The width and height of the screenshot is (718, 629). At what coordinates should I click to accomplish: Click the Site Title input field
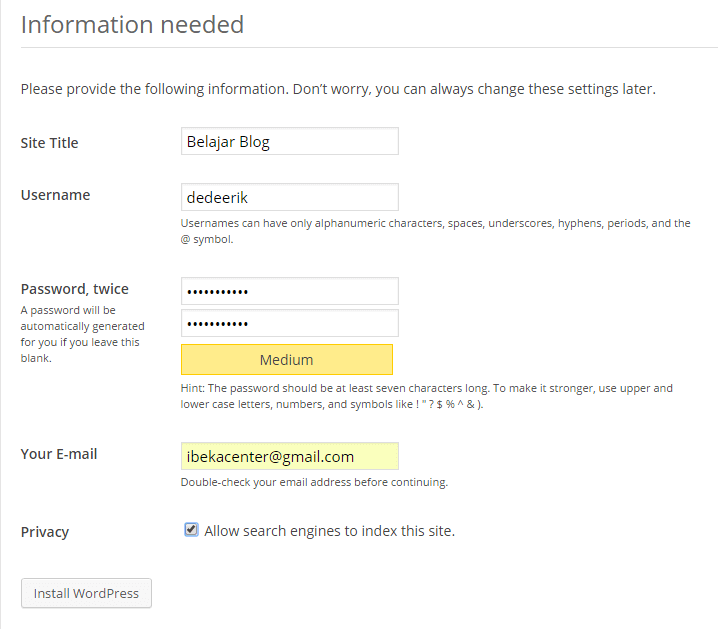[x=289, y=141]
